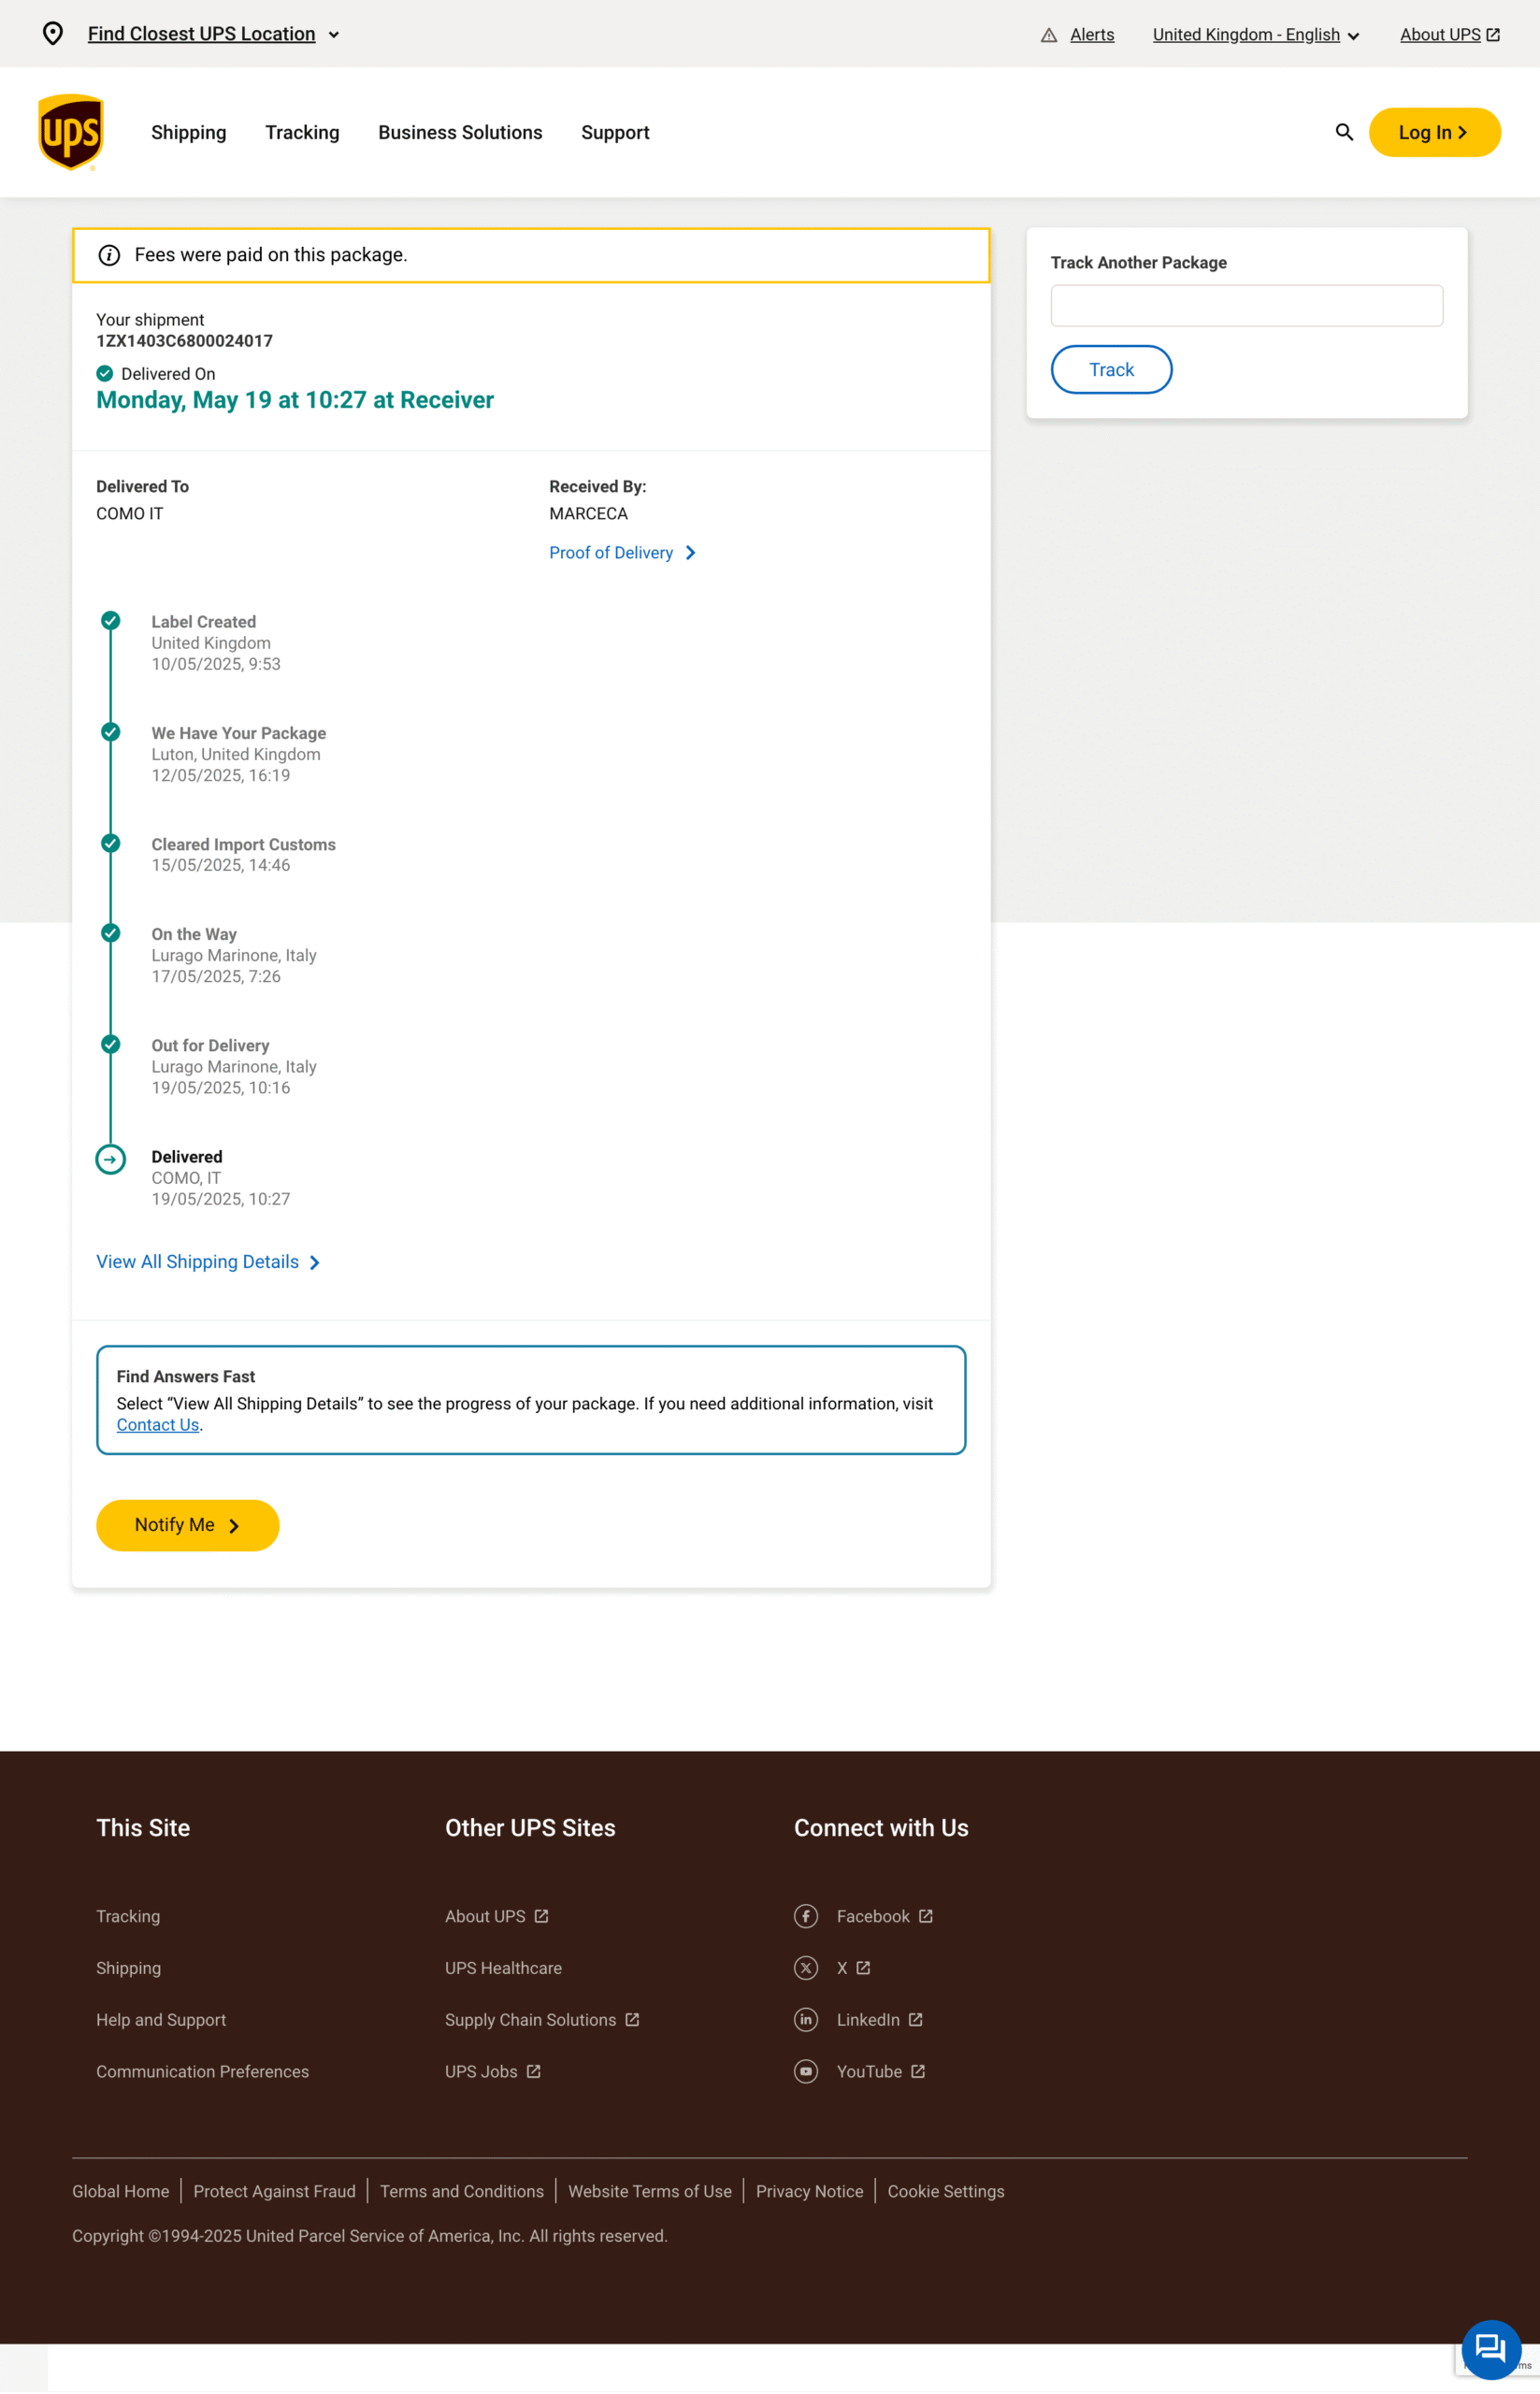
Task: Open the chat bubble icon
Action: point(1491,2349)
